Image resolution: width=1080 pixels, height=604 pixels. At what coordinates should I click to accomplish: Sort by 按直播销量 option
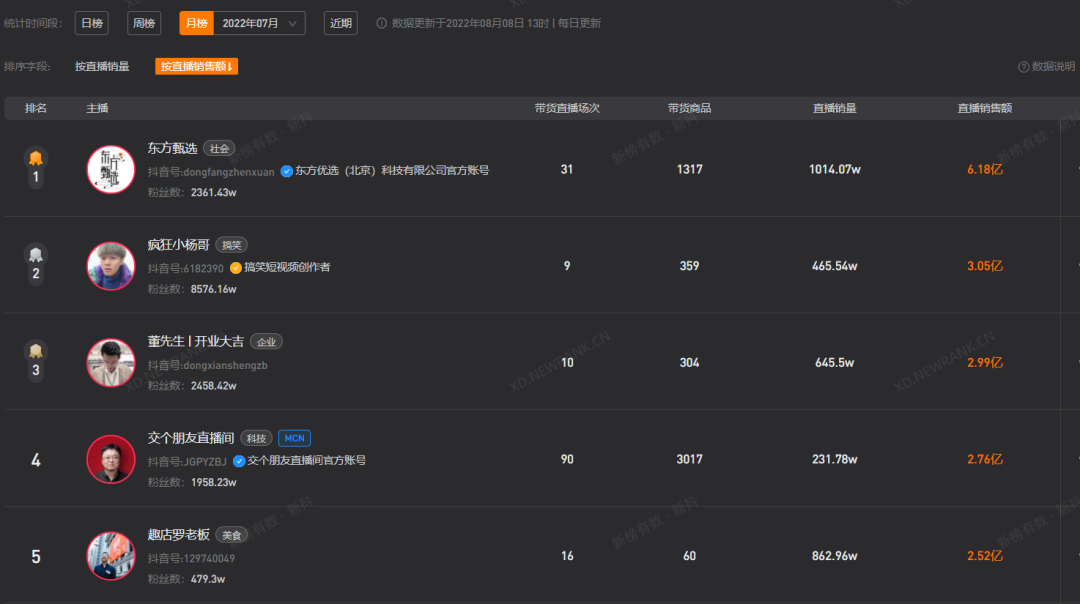[102, 67]
